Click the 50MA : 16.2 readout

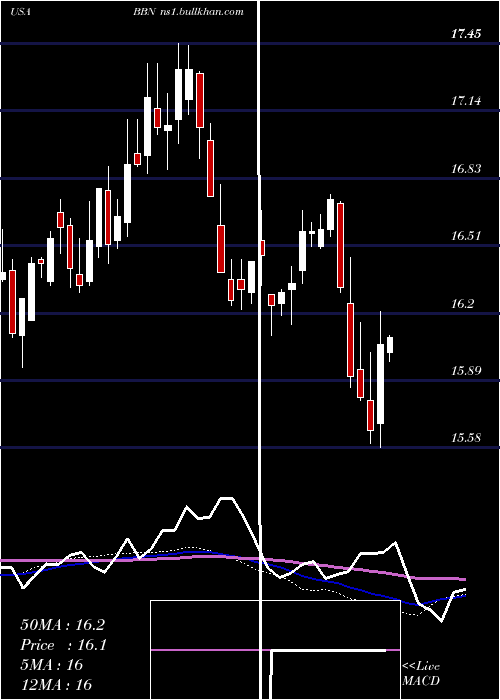[62, 625]
